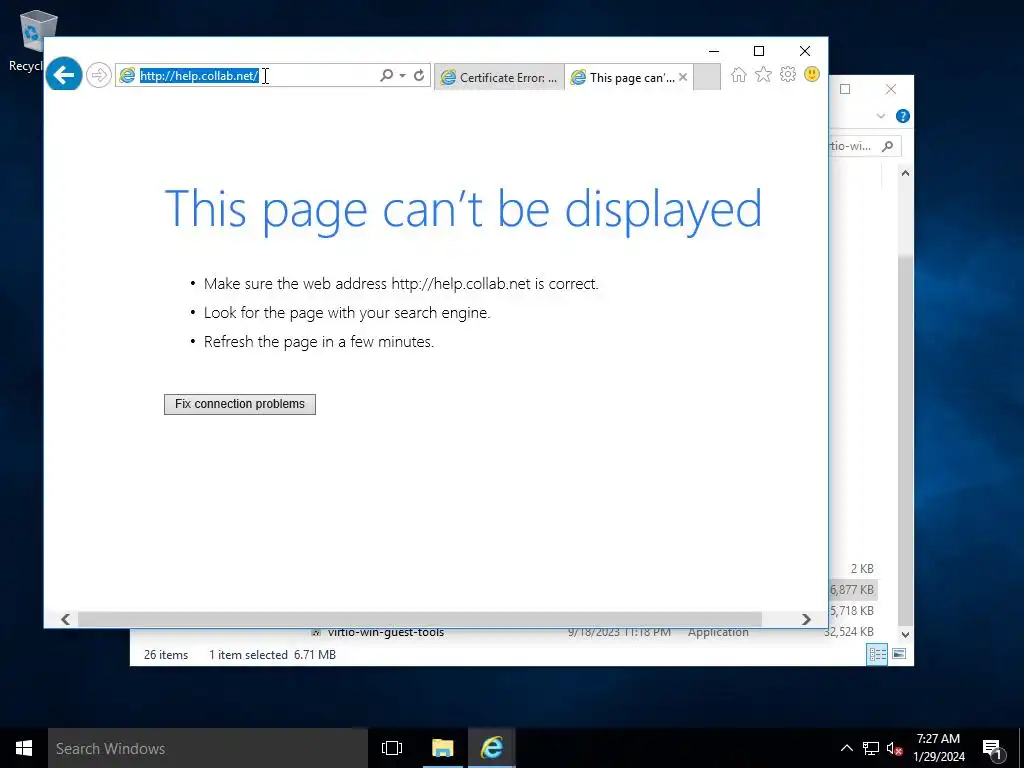
Task: Click the 6,877 KB file size cell
Action: 852,590
